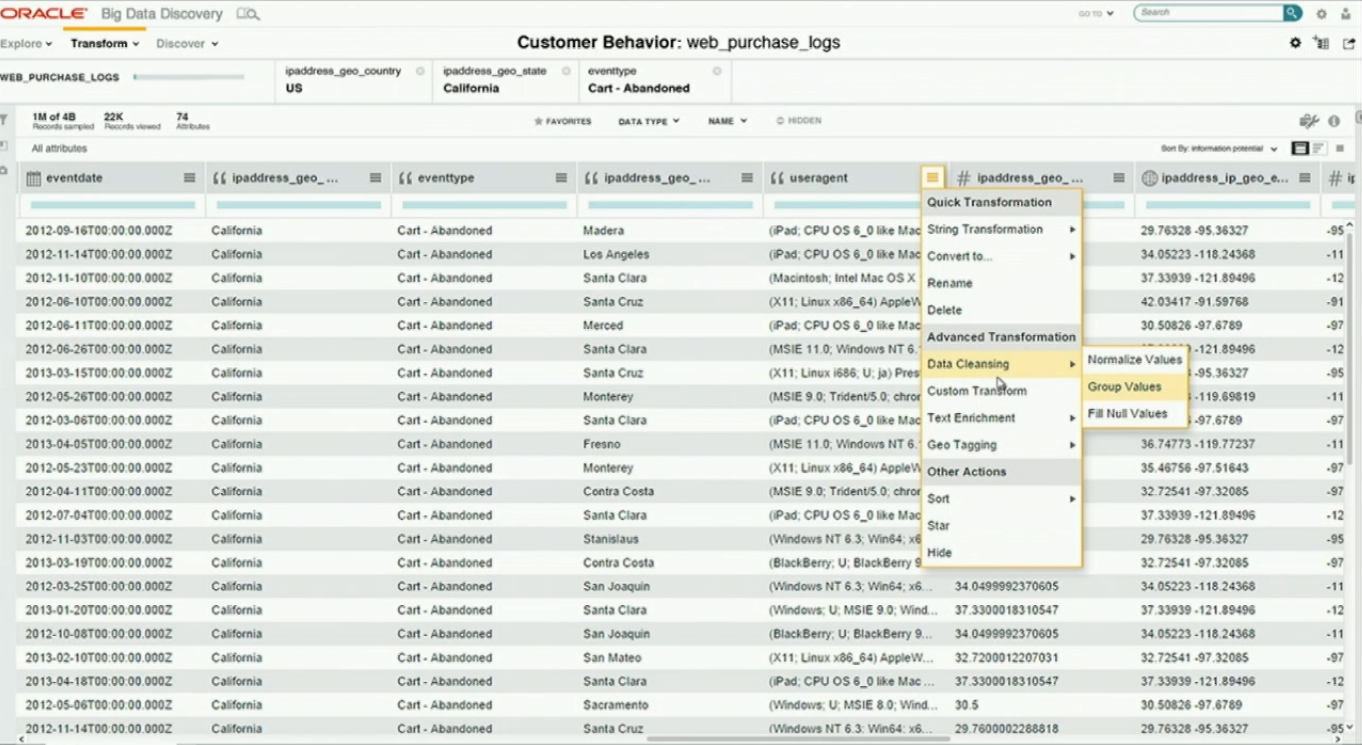Click the calendar type icon on eventdate
This screenshot has width=1362, height=745.
(x=33, y=178)
